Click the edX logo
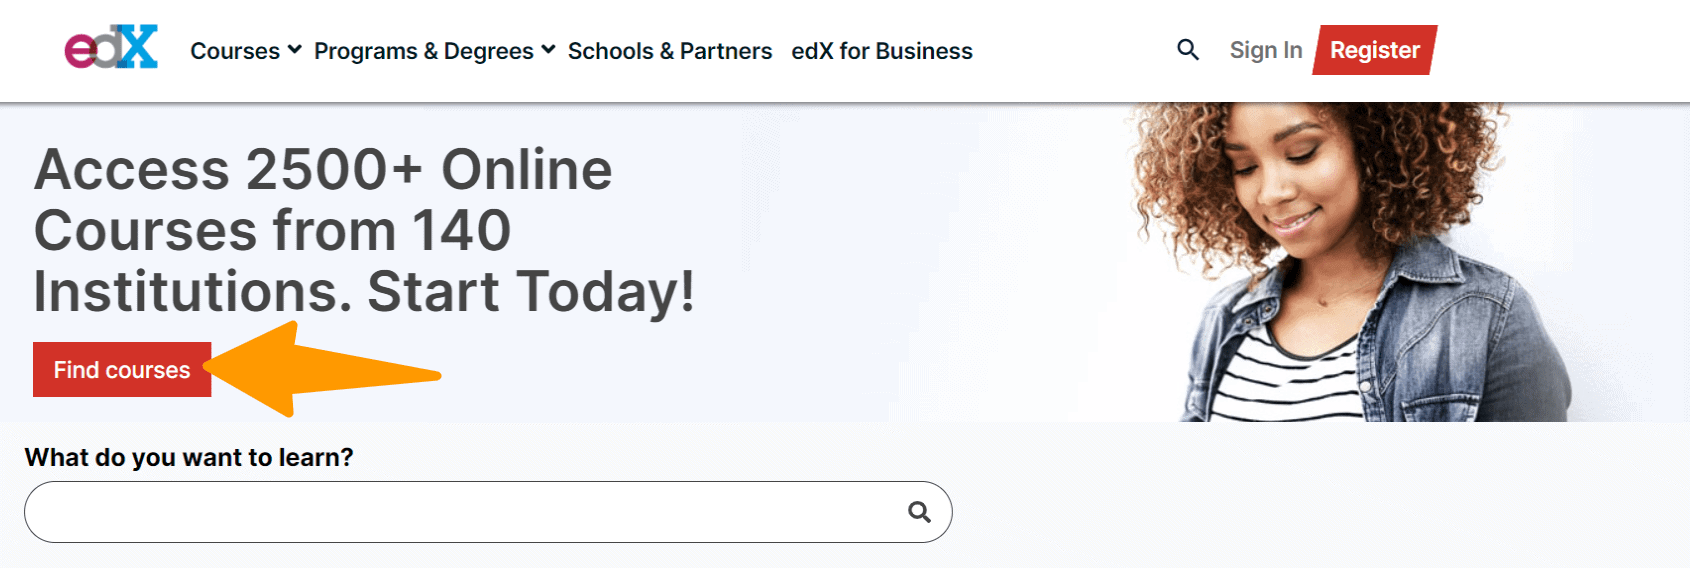 [111, 47]
